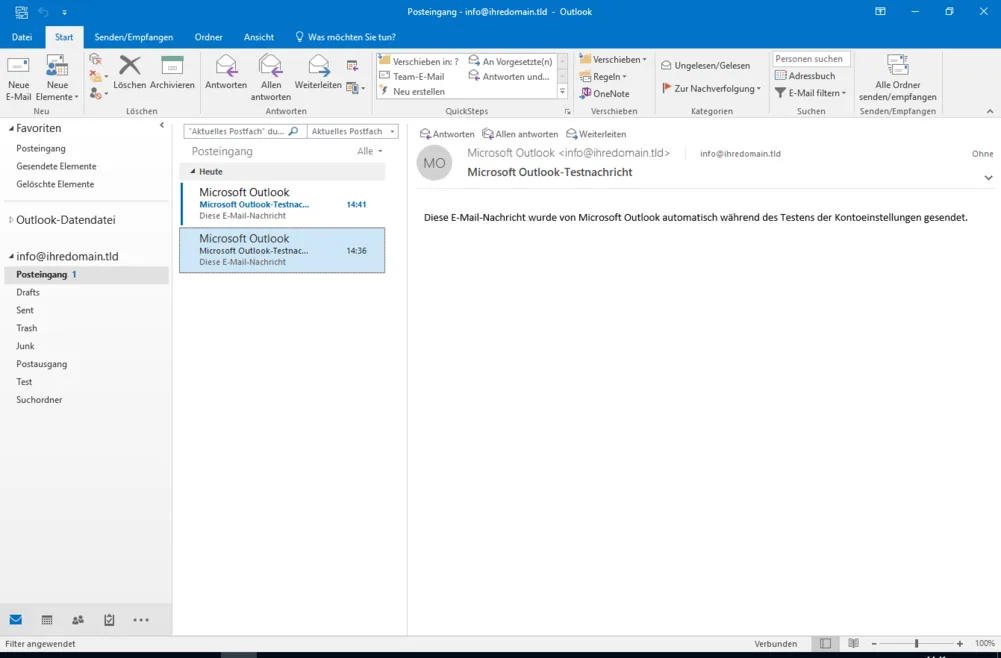Screen dimensions: 1001x658
Task: Click the Personen suchen search field
Action: [x=810, y=59]
